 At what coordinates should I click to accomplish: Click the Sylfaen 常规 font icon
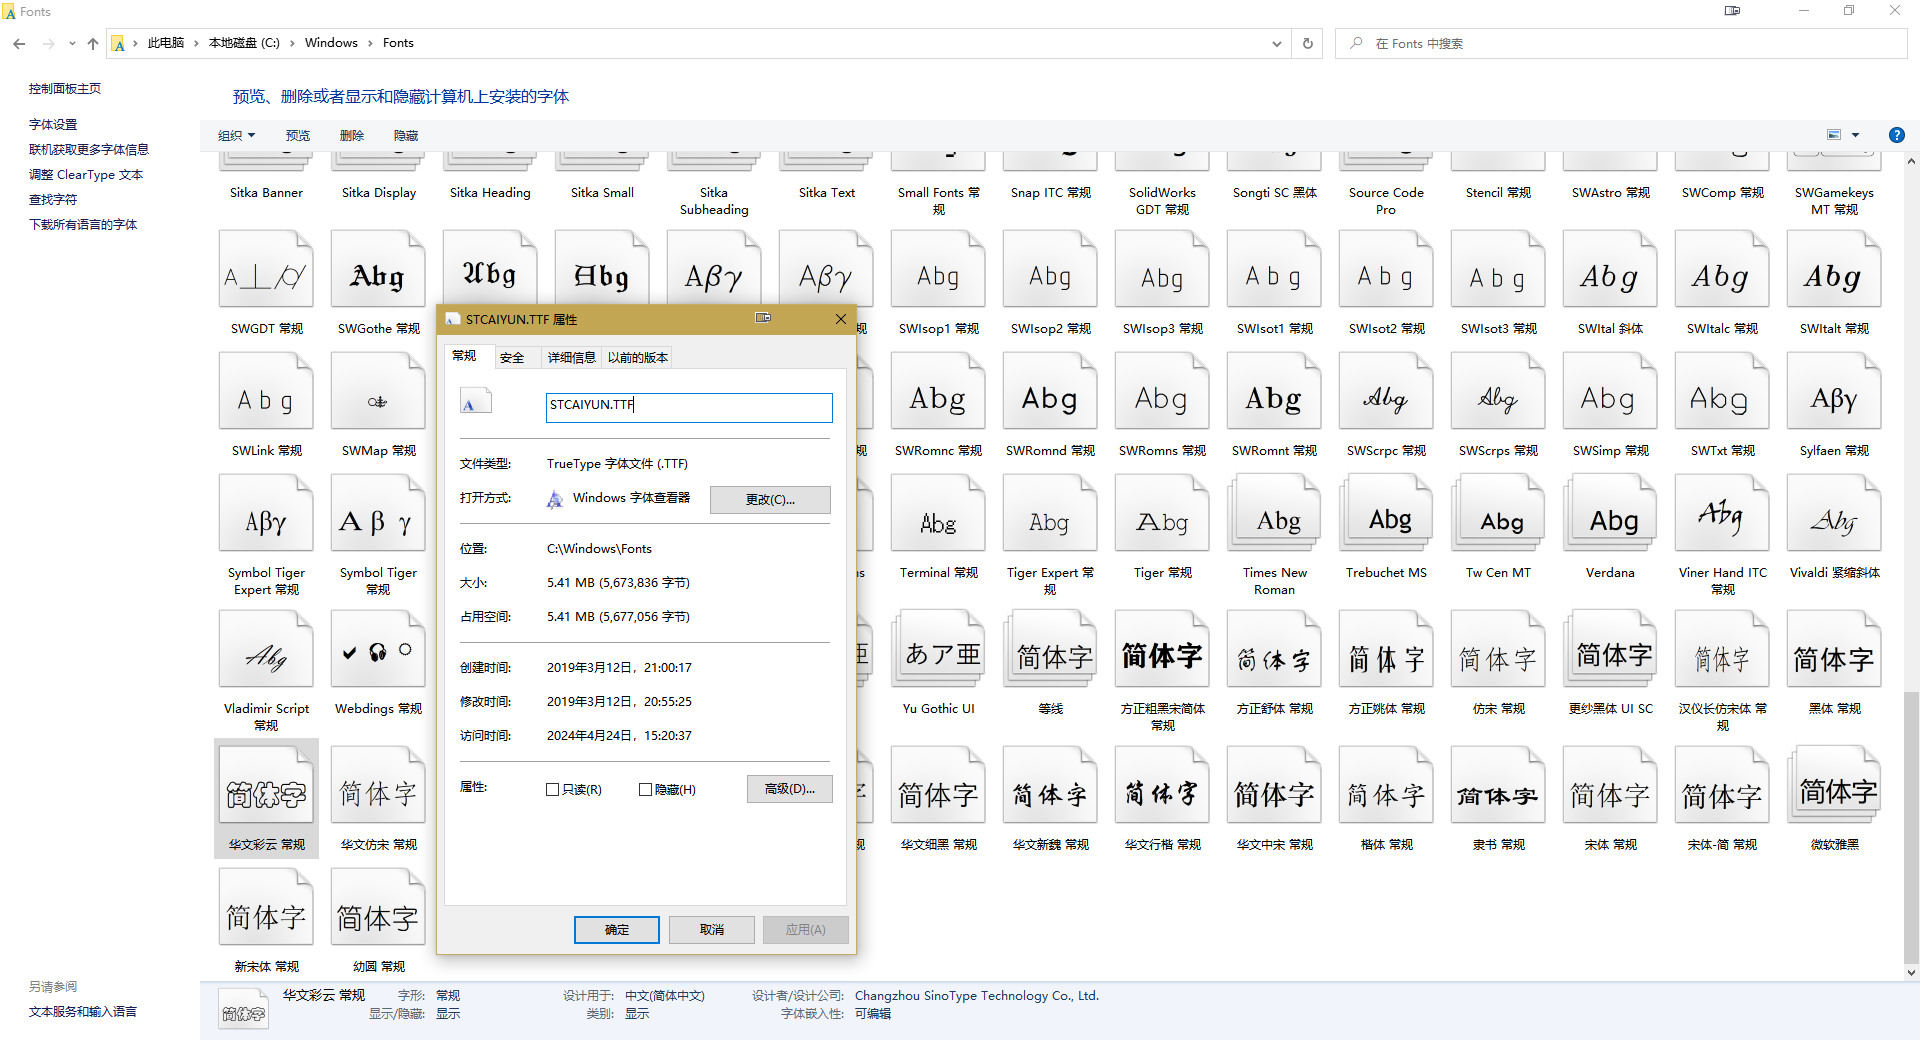point(1834,392)
